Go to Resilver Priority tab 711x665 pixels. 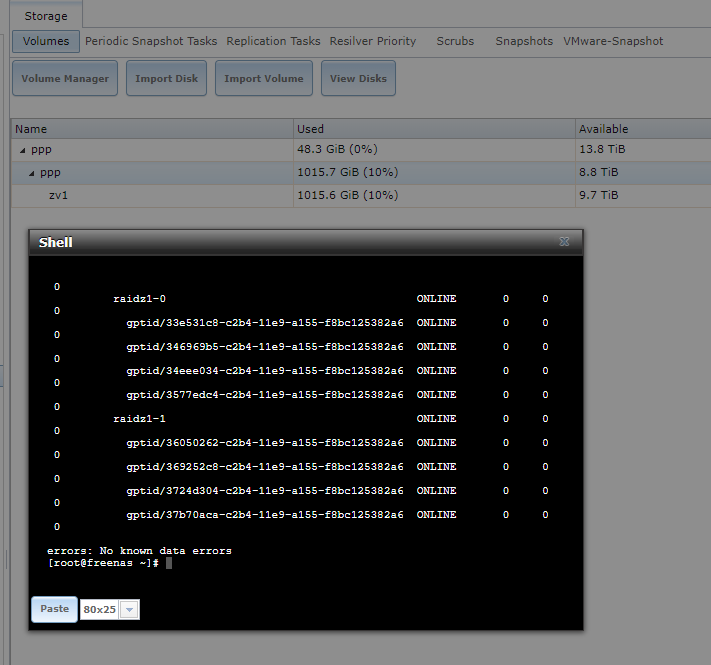tap(373, 41)
